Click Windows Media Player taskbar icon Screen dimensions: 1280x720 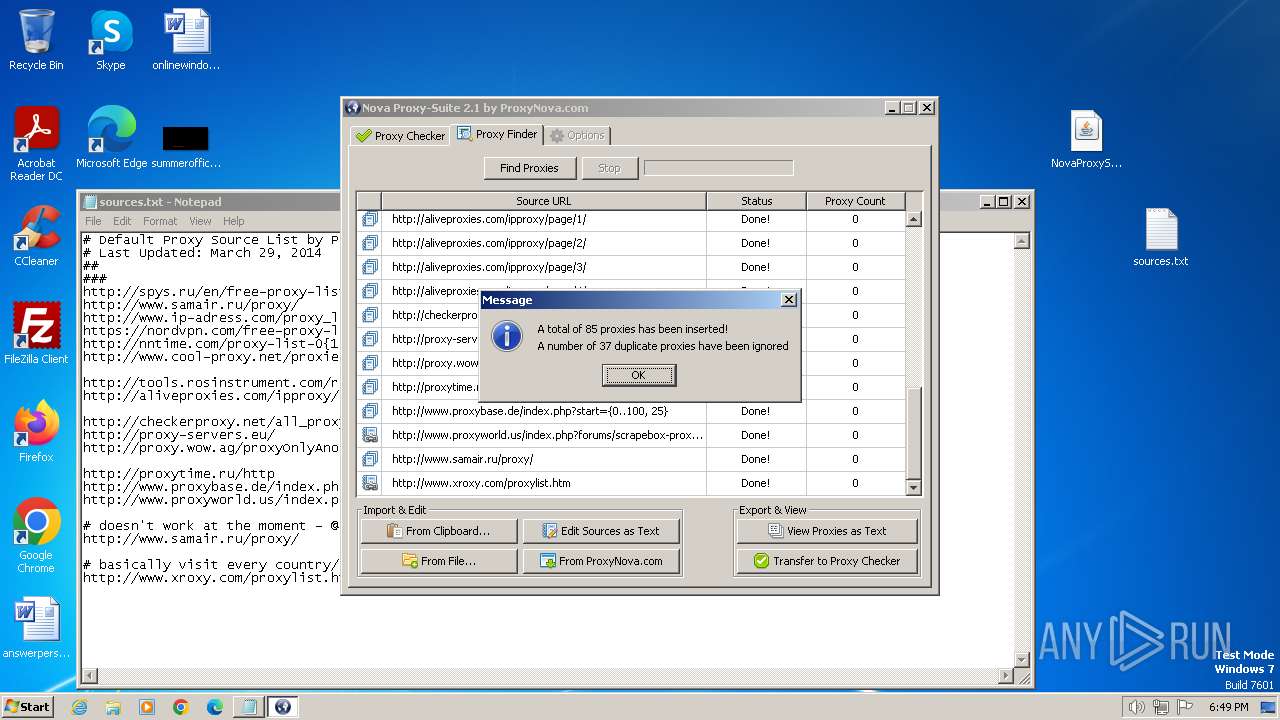point(147,707)
